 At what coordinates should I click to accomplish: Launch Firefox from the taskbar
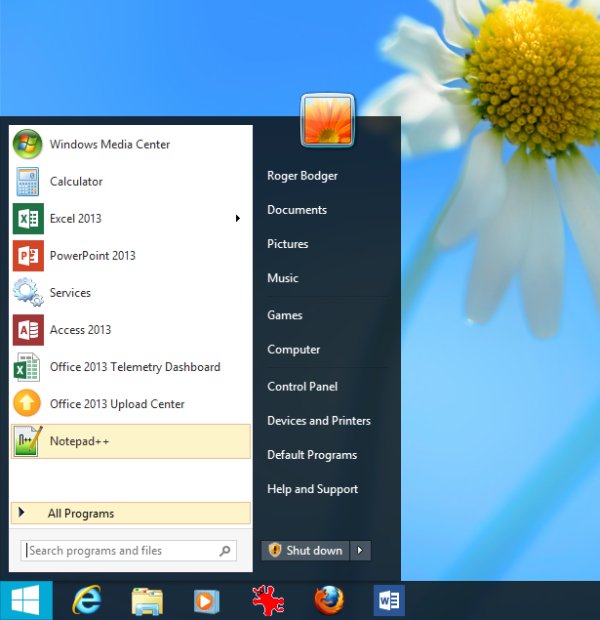coord(329,601)
